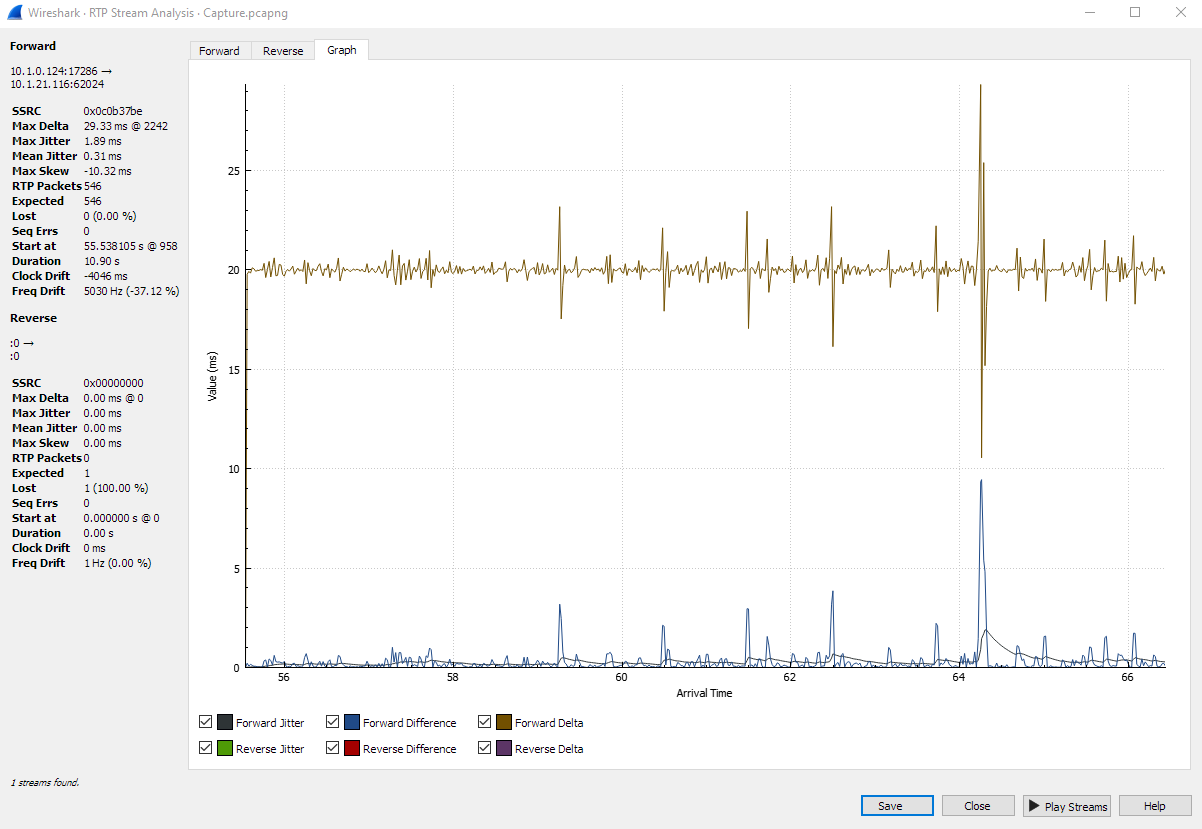1202x829 pixels.
Task: Click the purple Reverse Delta color swatch
Action: (x=505, y=747)
